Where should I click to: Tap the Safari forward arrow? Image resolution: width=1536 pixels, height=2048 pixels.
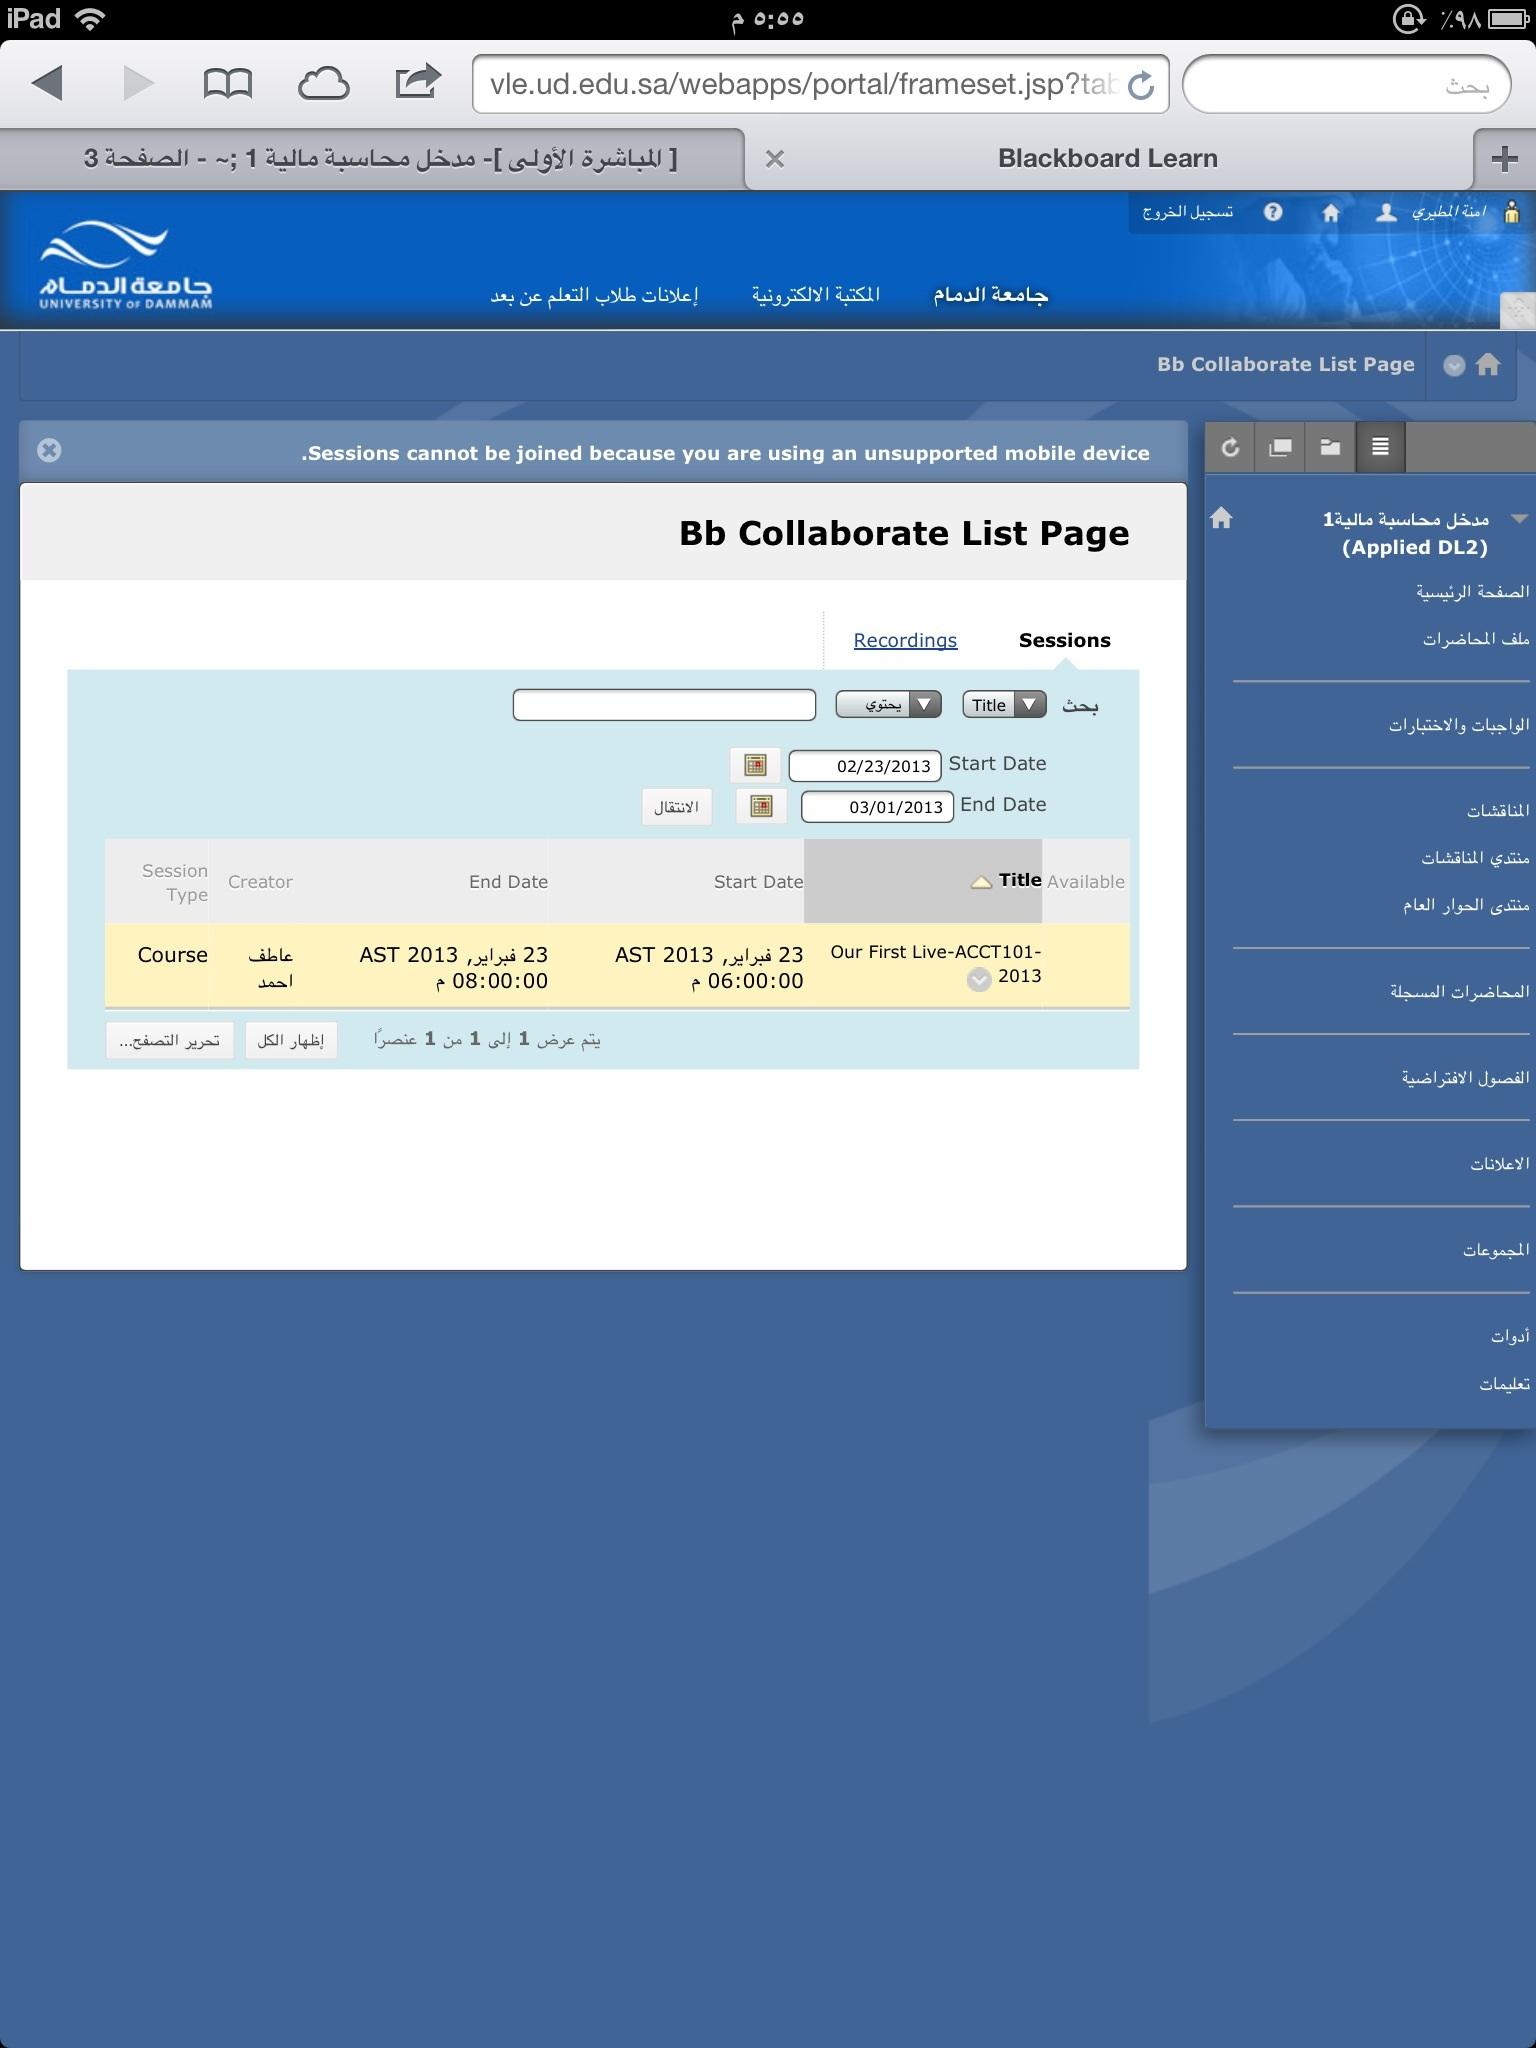click(138, 83)
